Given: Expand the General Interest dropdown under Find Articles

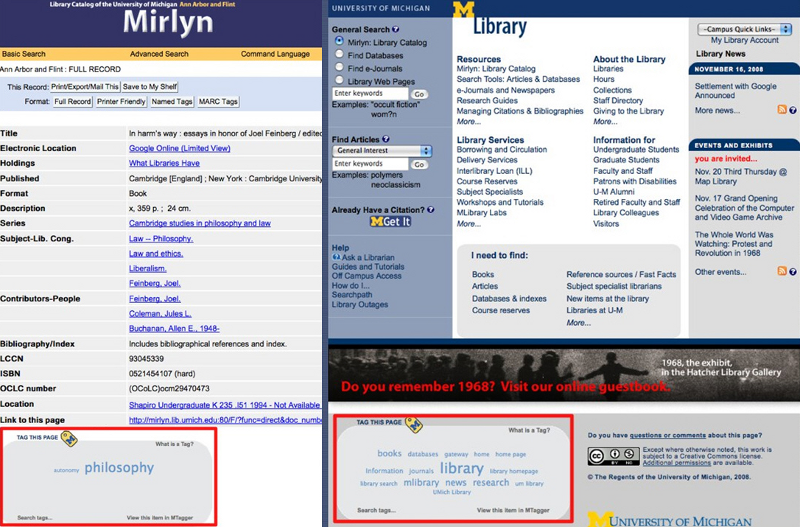Looking at the screenshot, I should click(381, 150).
